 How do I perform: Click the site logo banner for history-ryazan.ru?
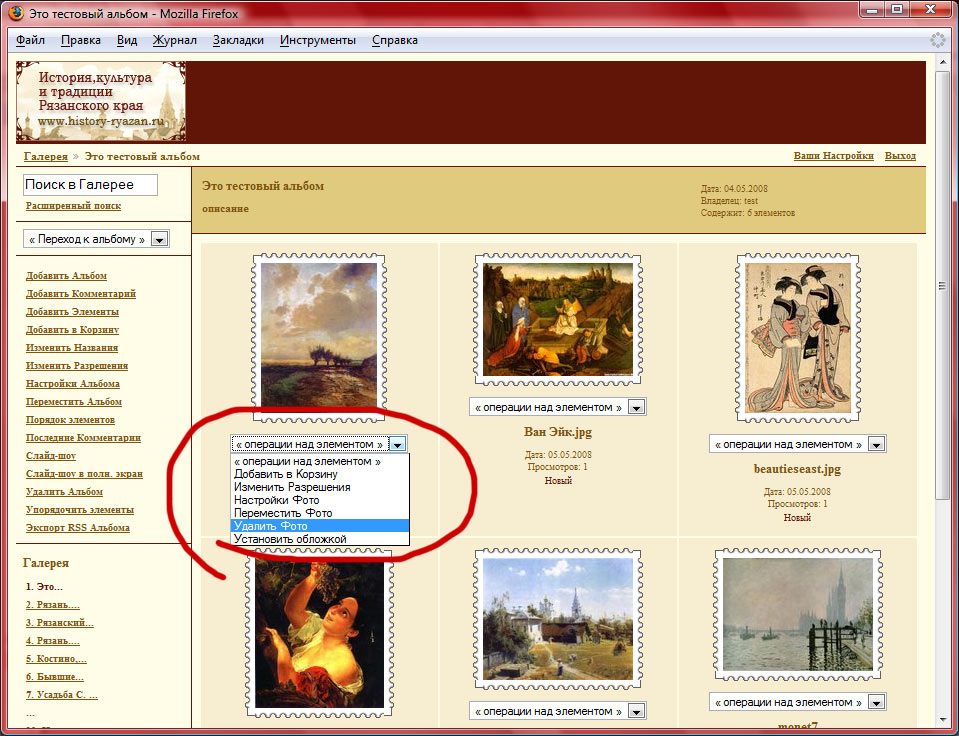tap(101, 101)
